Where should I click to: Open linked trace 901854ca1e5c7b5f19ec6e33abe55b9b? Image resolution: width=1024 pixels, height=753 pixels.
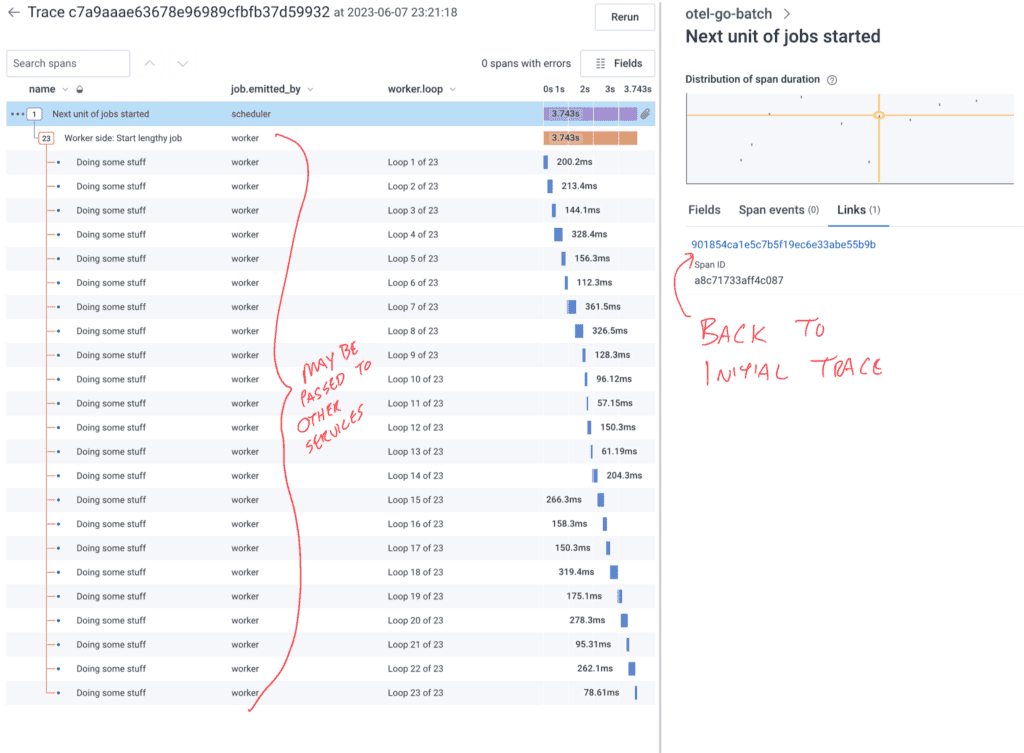(783, 244)
